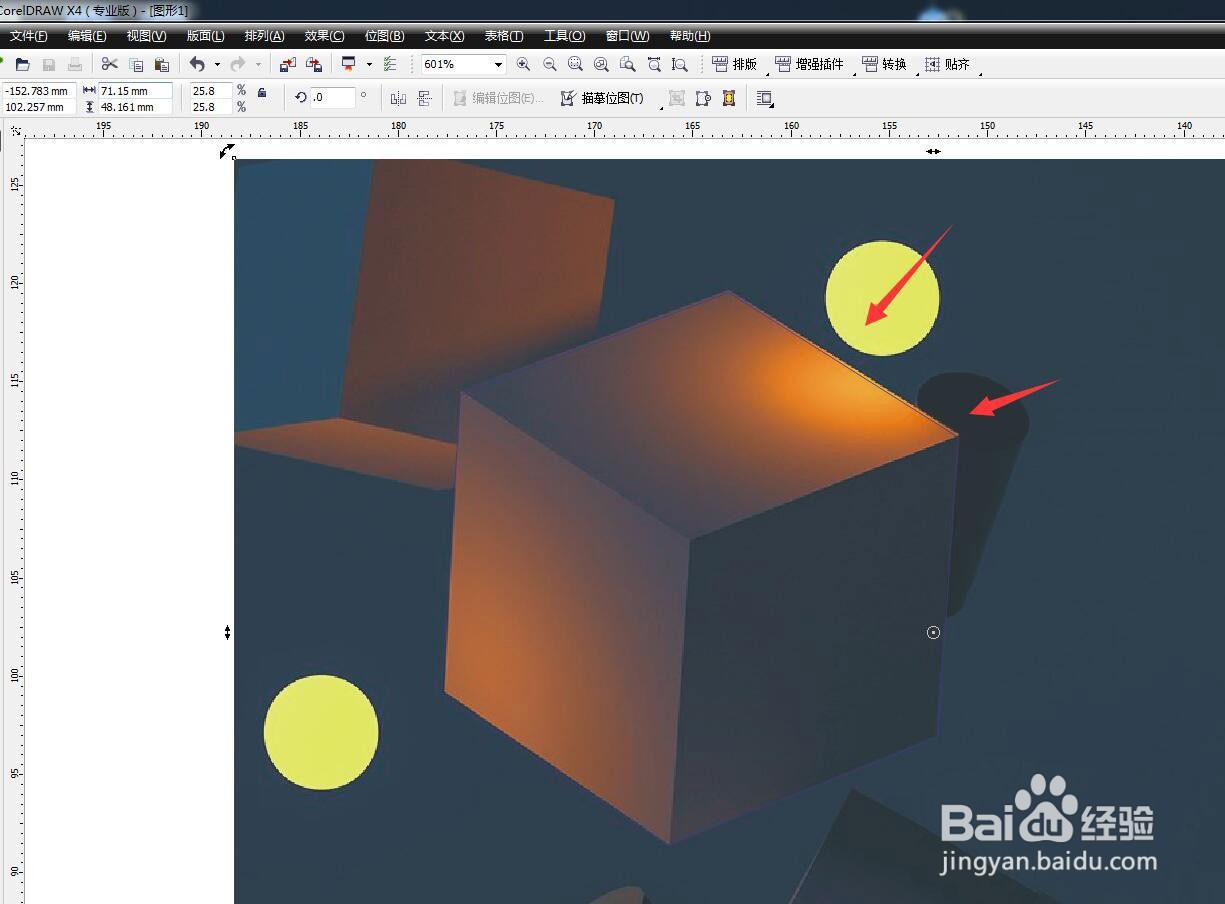The width and height of the screenshot is (1225, 904).
Task: Open the 窗口(W) menu
Action: 627,36
